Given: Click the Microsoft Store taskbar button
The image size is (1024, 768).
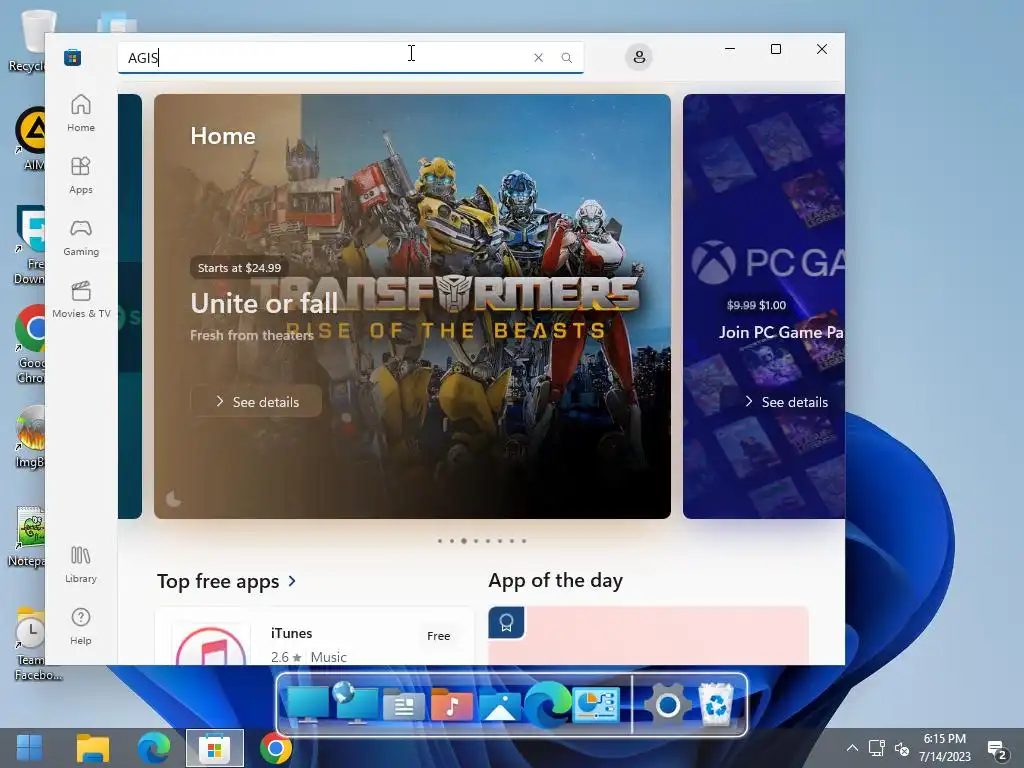Looking at the screenshot, I should pos(215,748).
